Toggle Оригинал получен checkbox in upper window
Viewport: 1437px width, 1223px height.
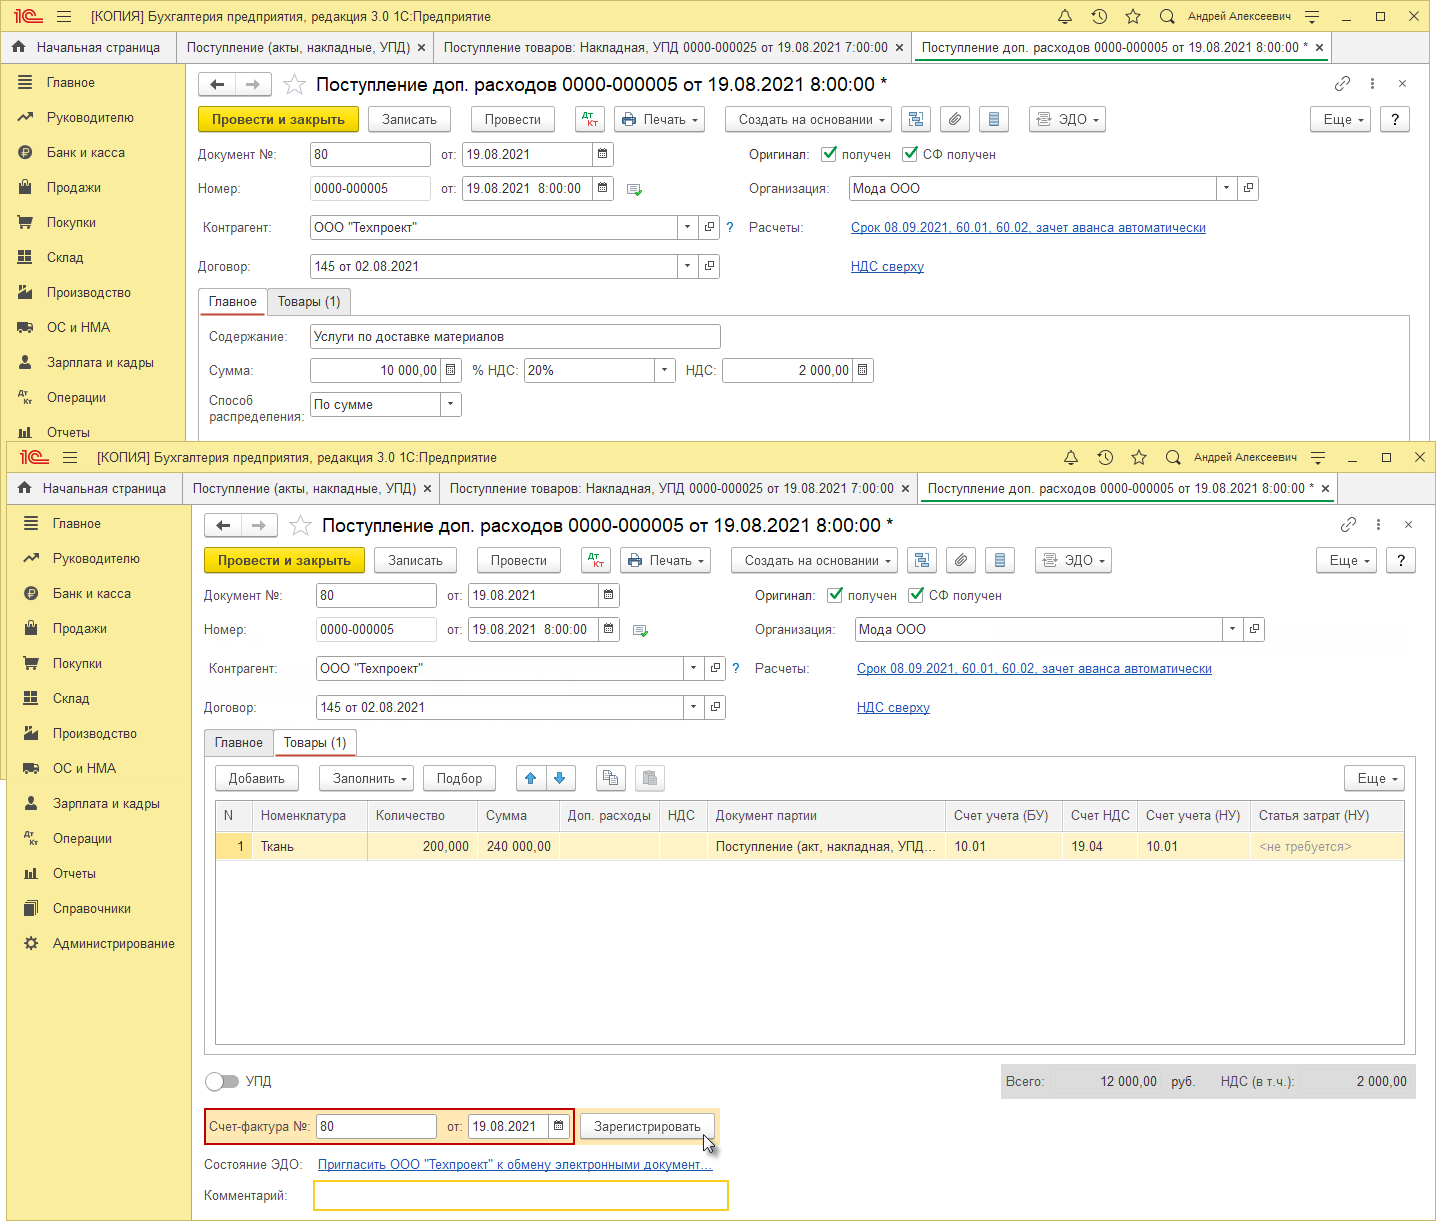coord(829,154)
